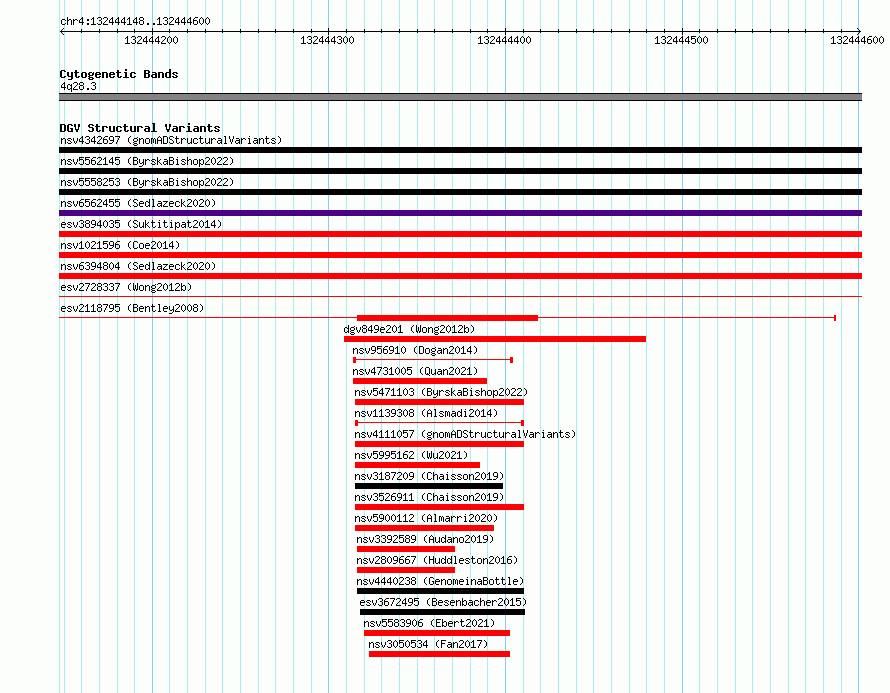Image resolution: width=890 pixels, height=693 pixels.
Task: Click the red esv3894035 variant bar
Action: point(460,234)
